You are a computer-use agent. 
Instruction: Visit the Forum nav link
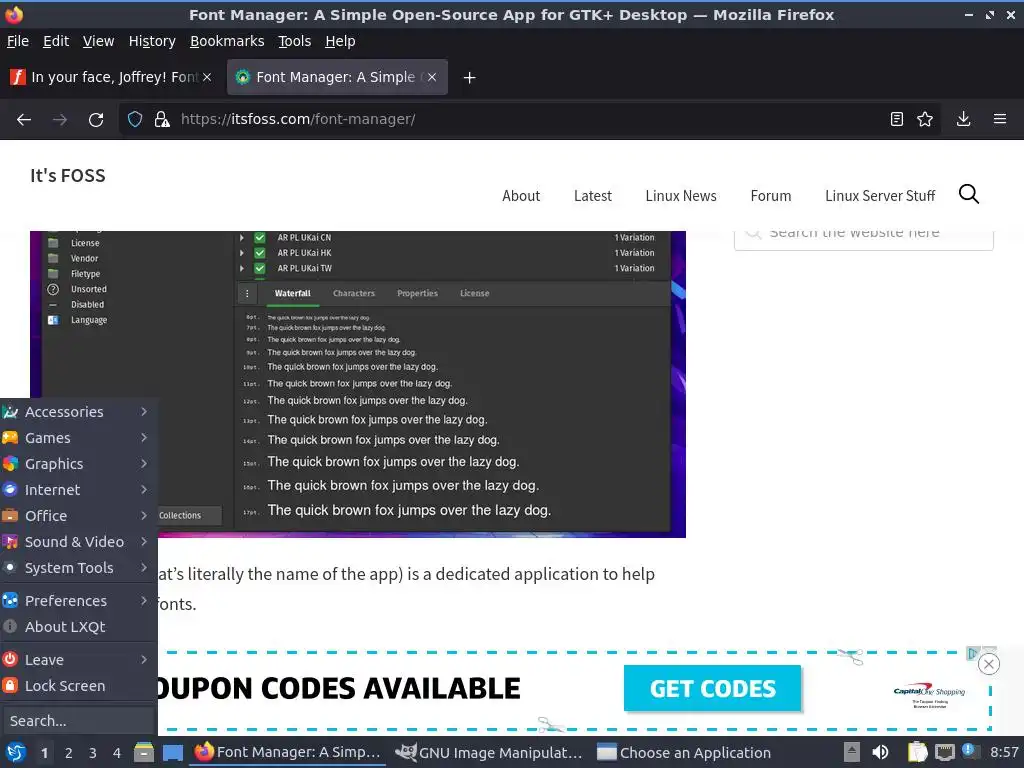(771, 196)
